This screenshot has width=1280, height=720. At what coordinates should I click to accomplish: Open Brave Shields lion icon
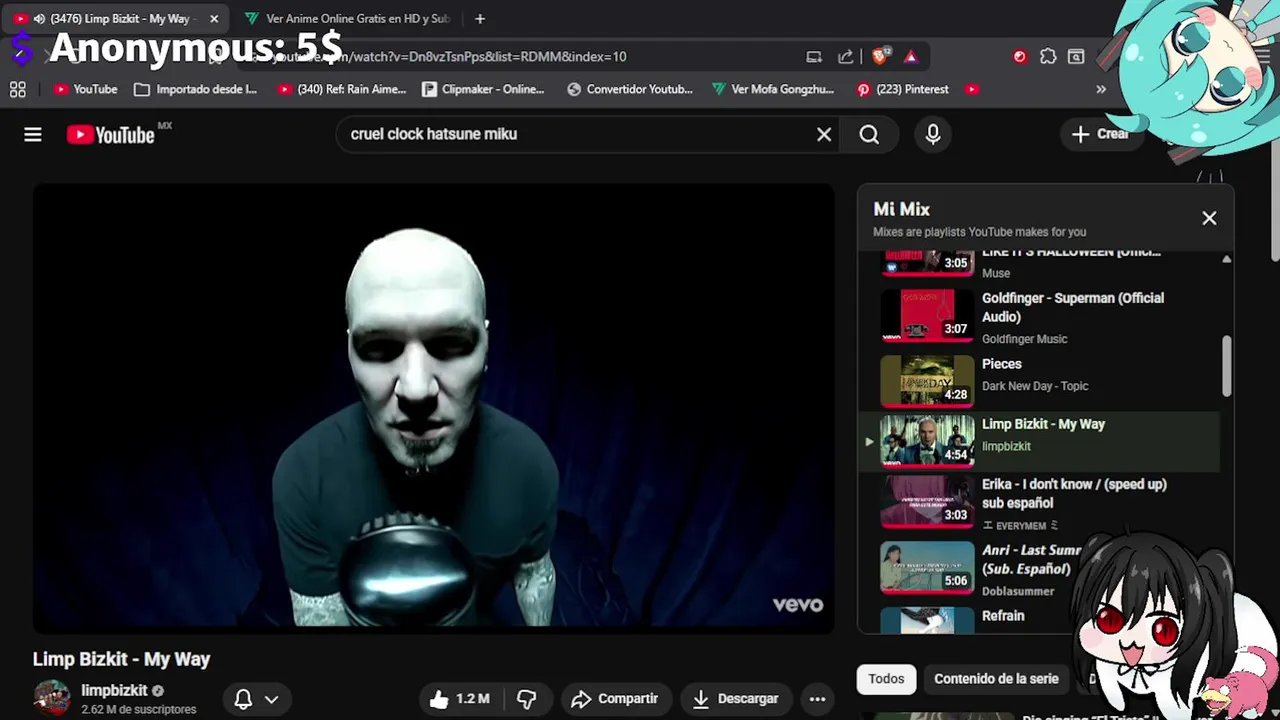[x=881, y=57]
